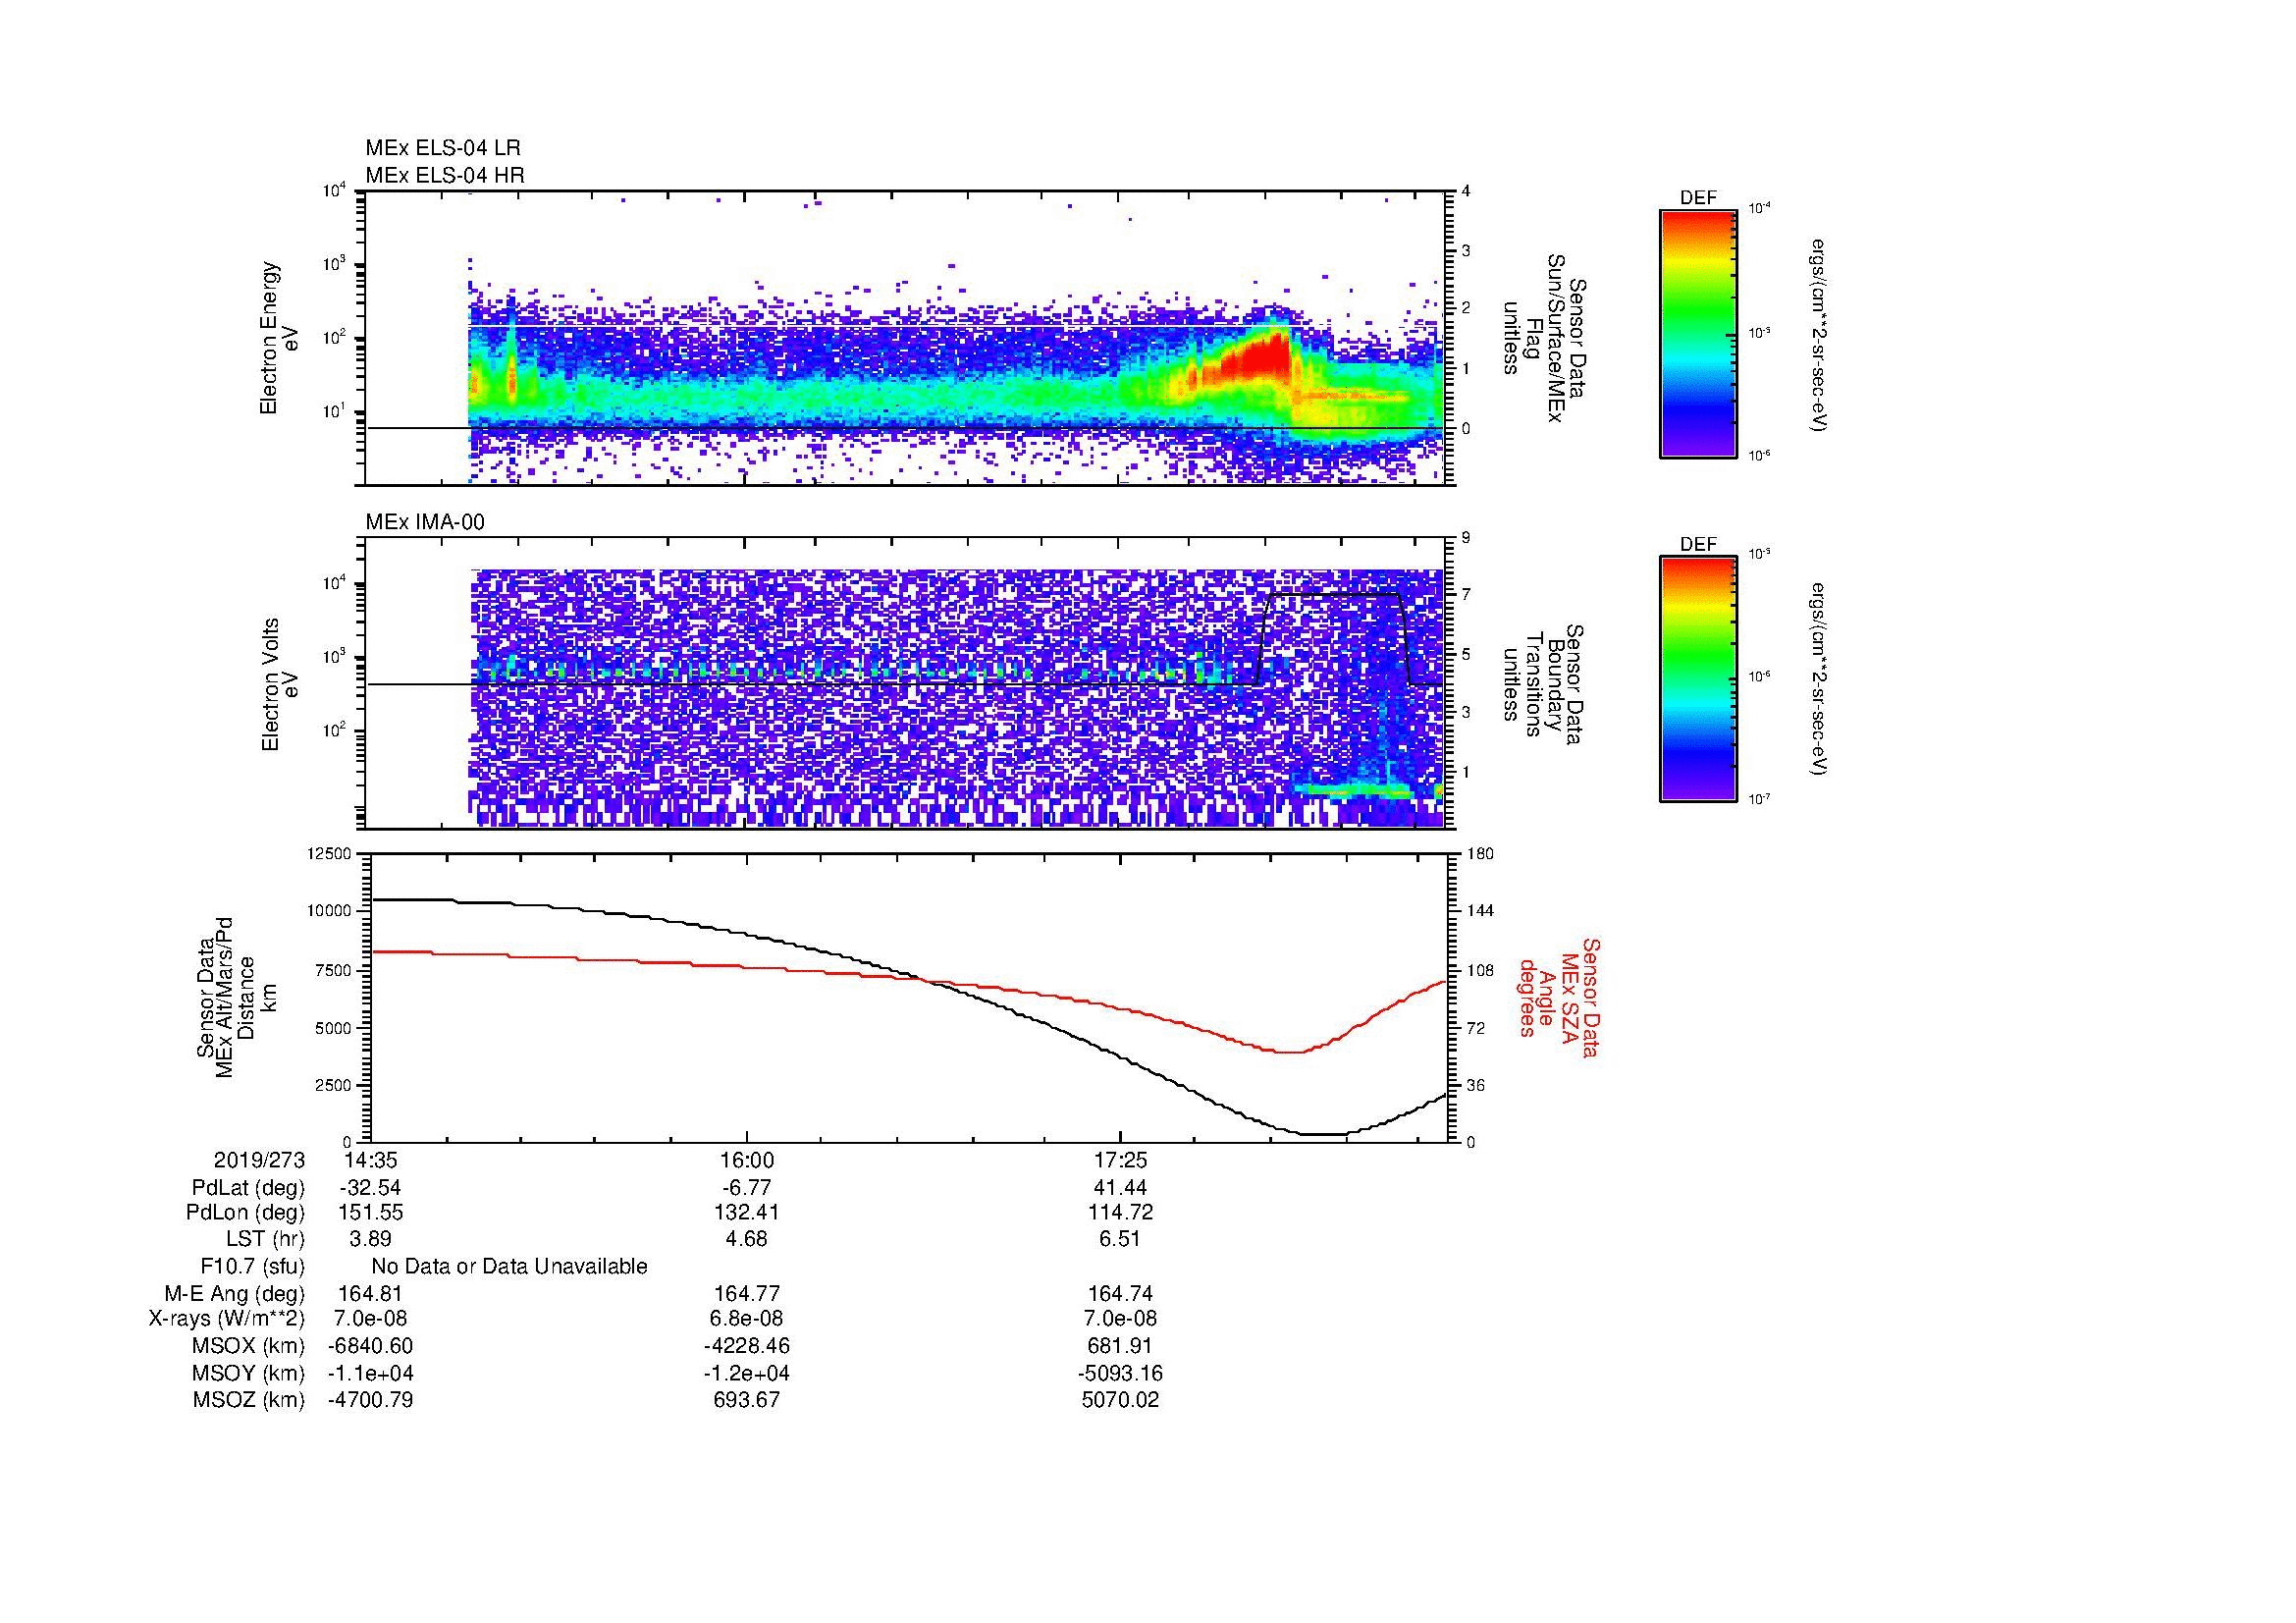The height and width of the screenshot is (1623, 2296).
Task: Click the PdLon value '132.41'
Action: 746,1213
